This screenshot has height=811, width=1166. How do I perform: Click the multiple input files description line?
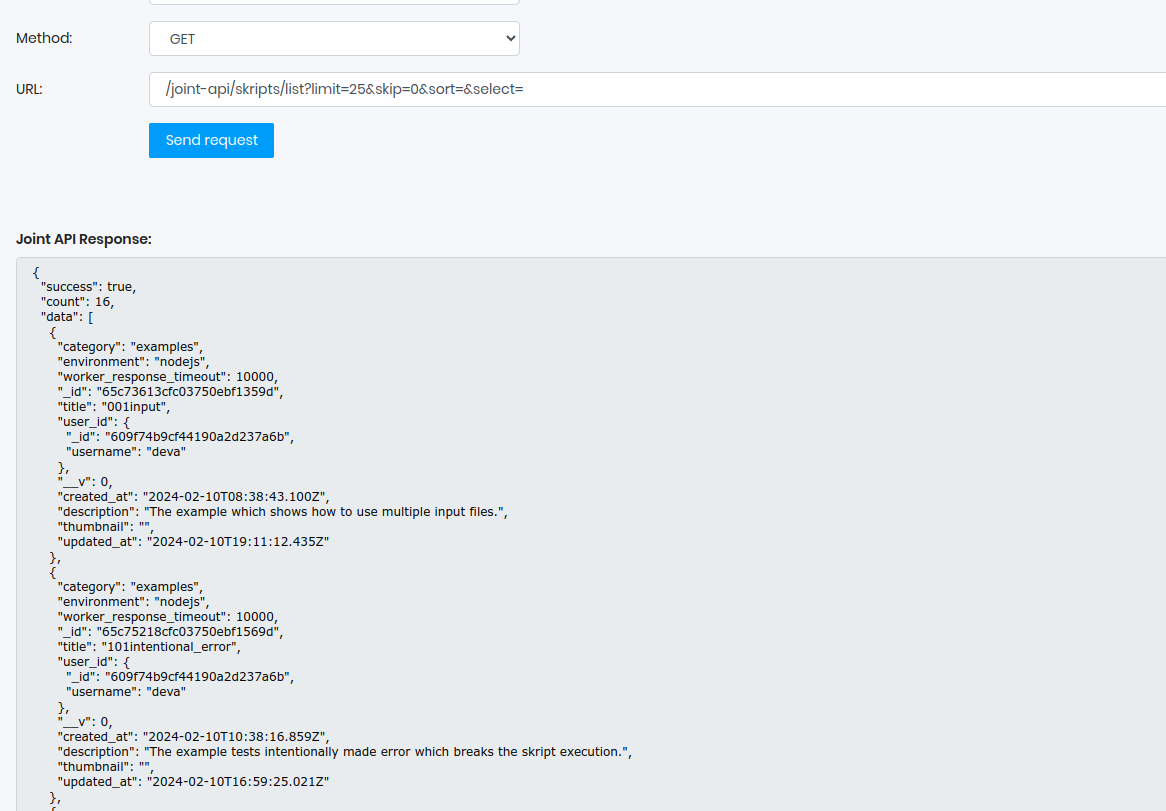pyautogui.click(x=283, y=511)
